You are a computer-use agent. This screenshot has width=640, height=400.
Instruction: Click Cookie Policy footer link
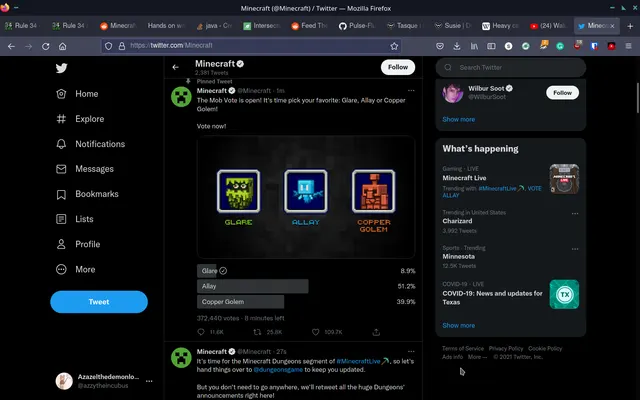pos(545,349)
